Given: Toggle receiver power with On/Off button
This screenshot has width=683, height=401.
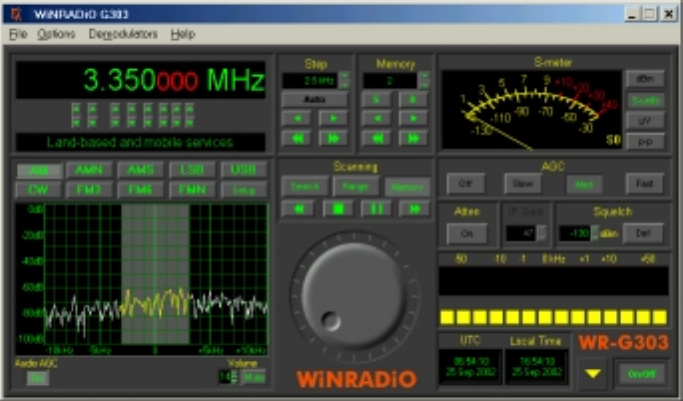Looking at the screenshot, I should tap(642, 374).
